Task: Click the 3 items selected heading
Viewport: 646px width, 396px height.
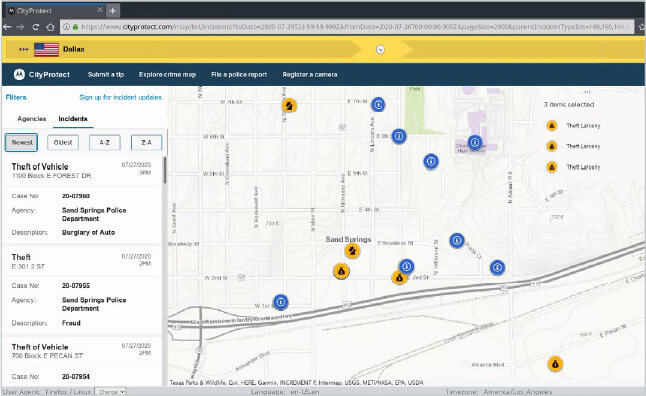Action: point(569,105)
